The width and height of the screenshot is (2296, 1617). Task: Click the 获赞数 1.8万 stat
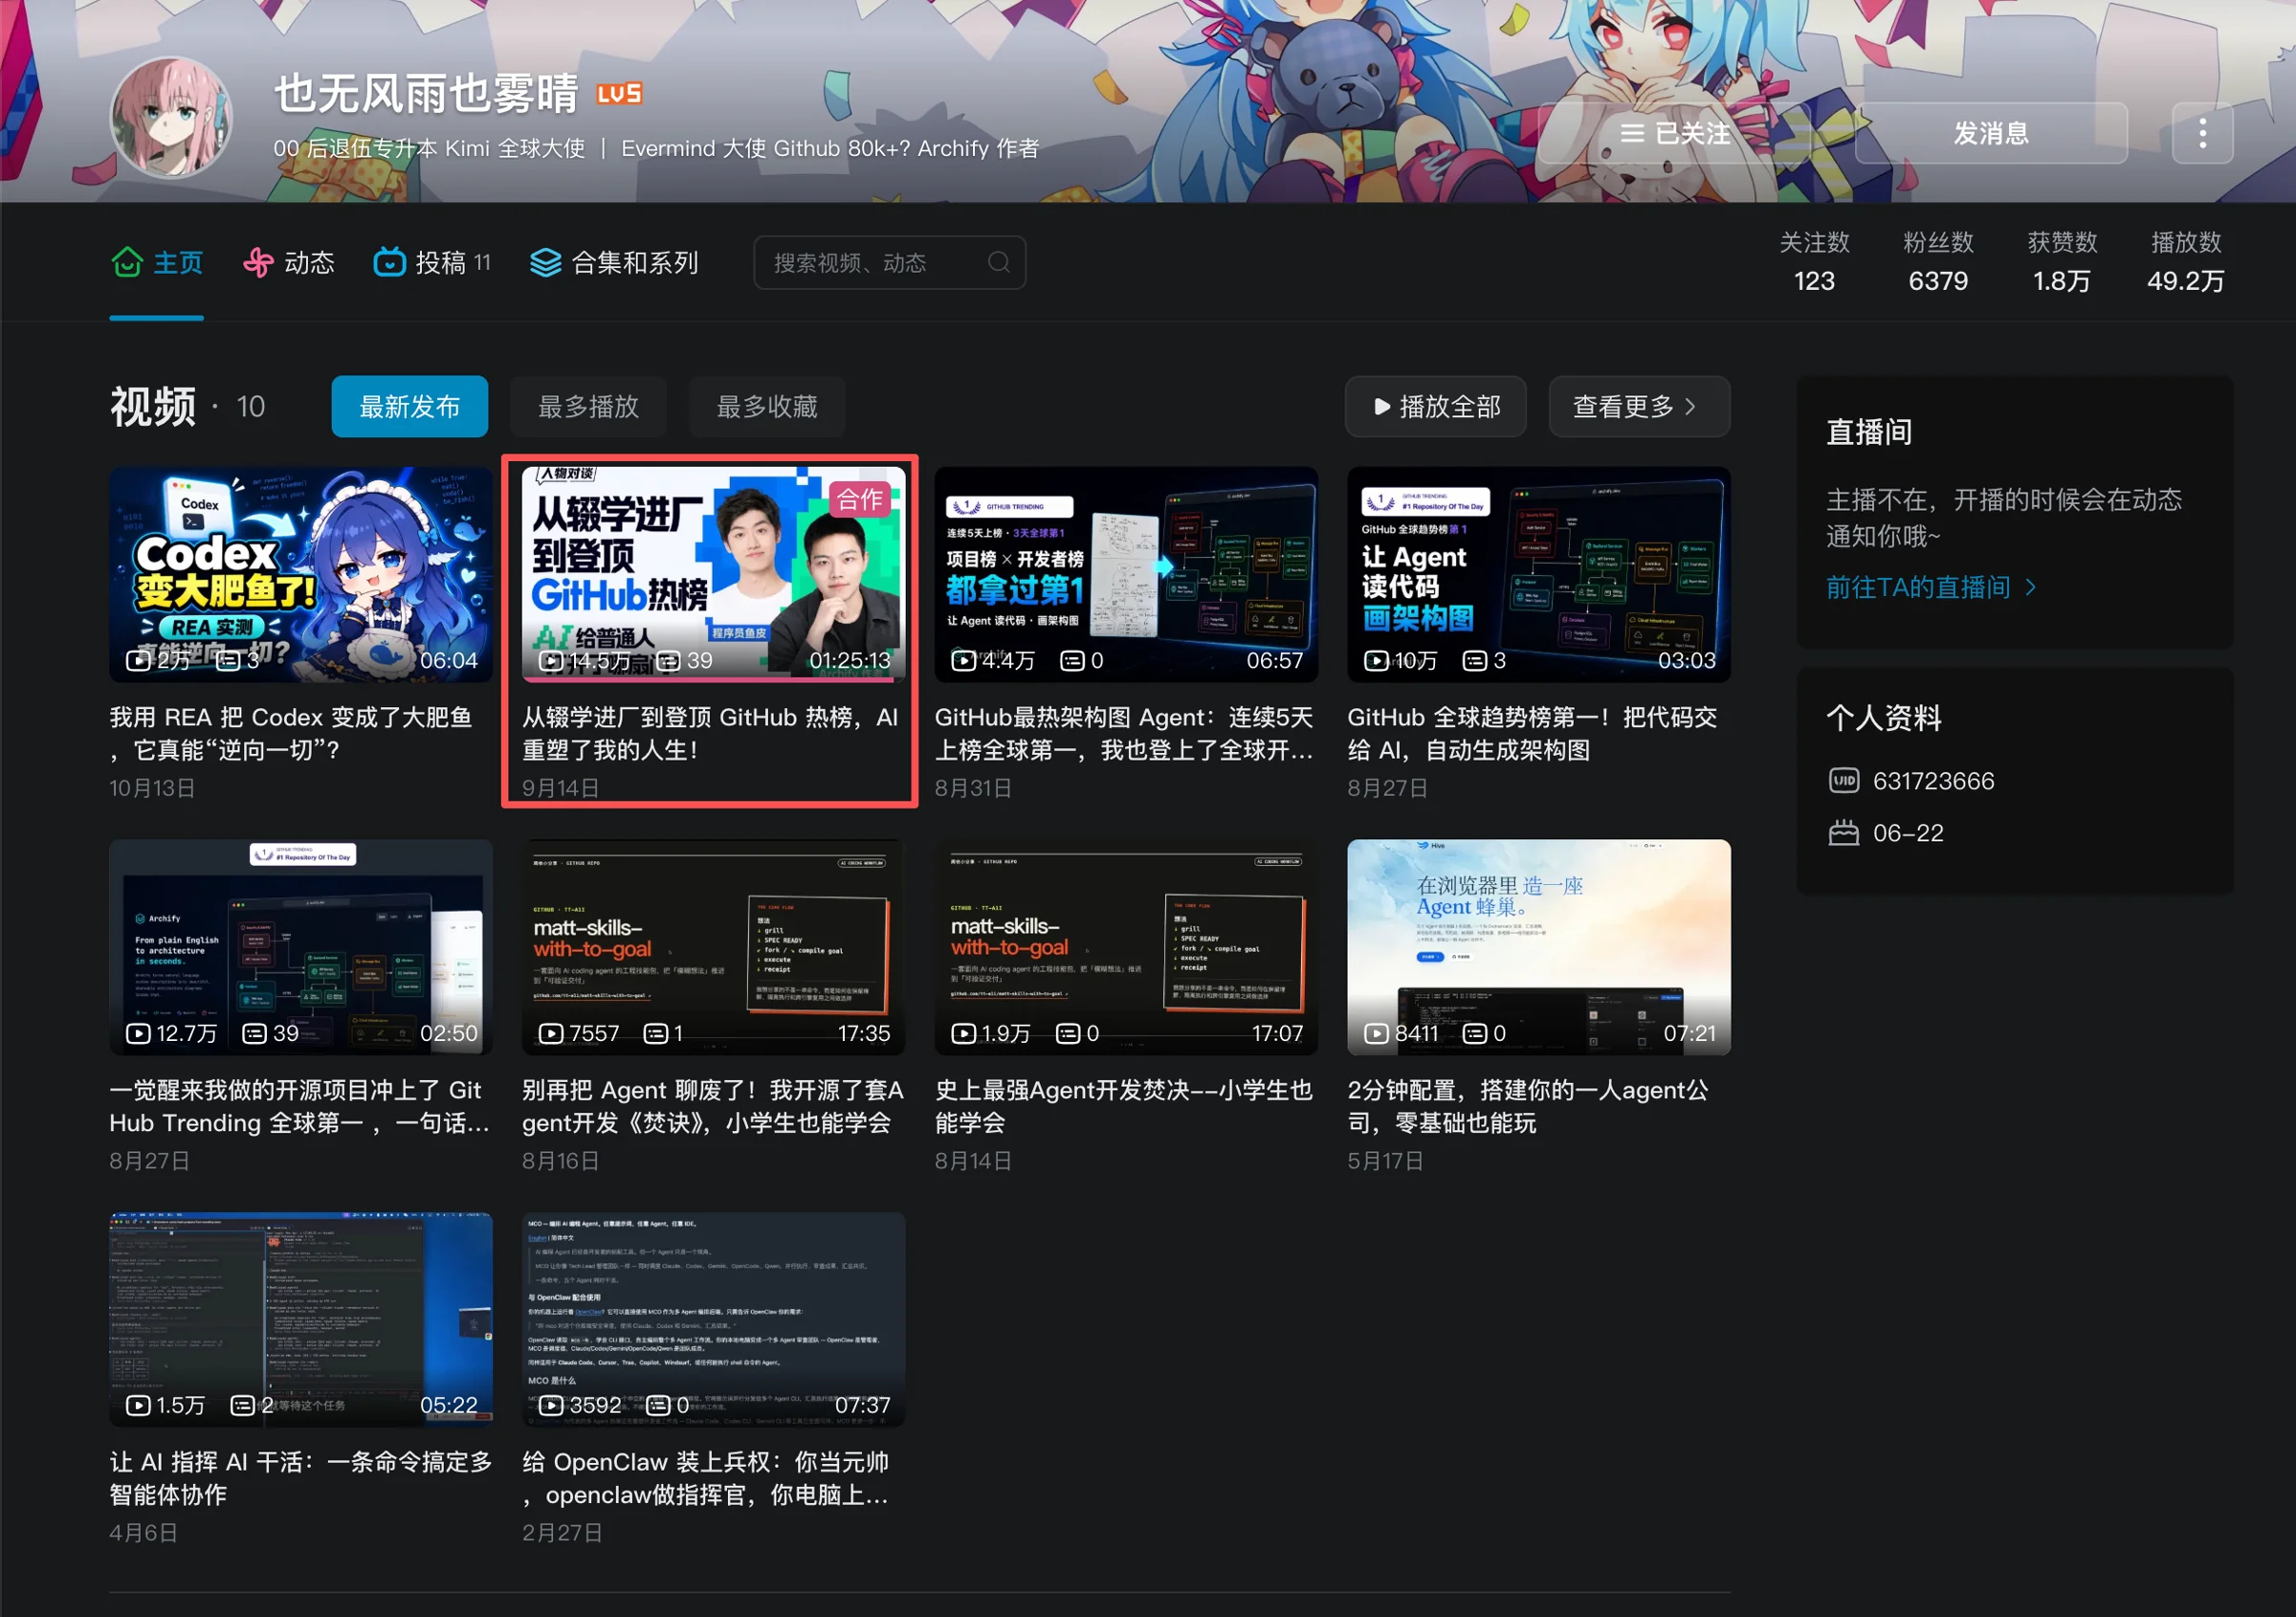(2062, 262)
